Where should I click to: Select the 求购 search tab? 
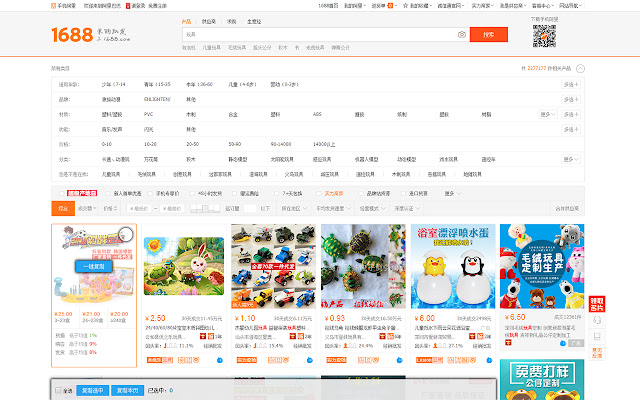[231, 22]
